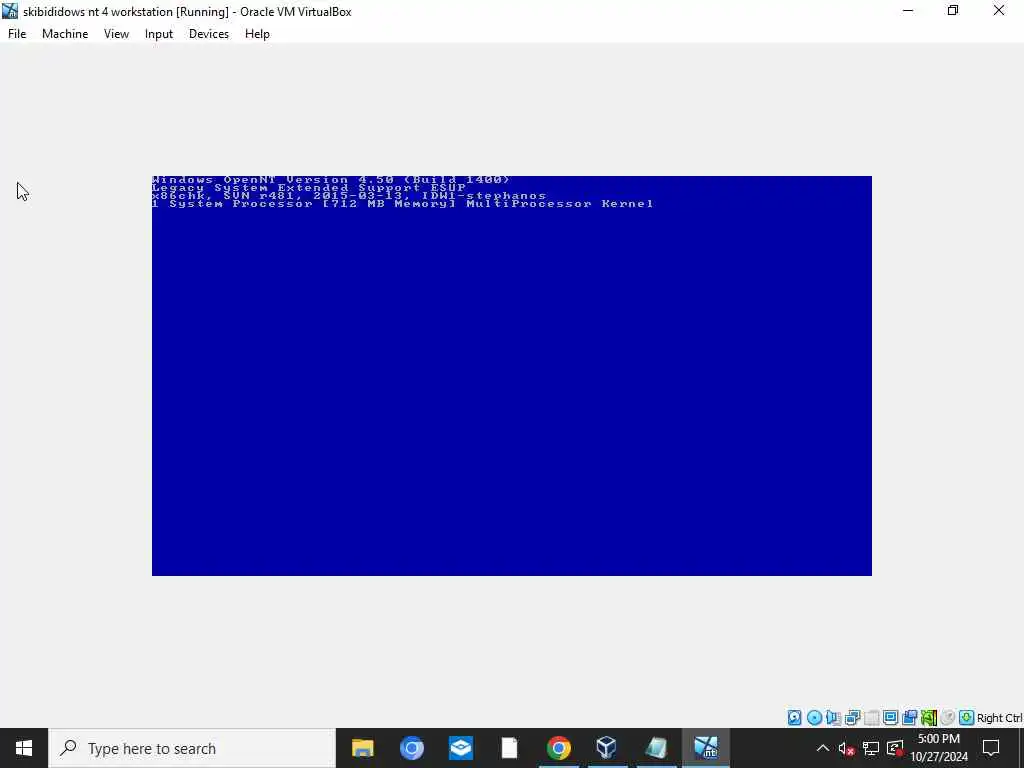1024x768 pixels.
Task: Open the blank white document taskbar icon
Action: tap(509, 748)
